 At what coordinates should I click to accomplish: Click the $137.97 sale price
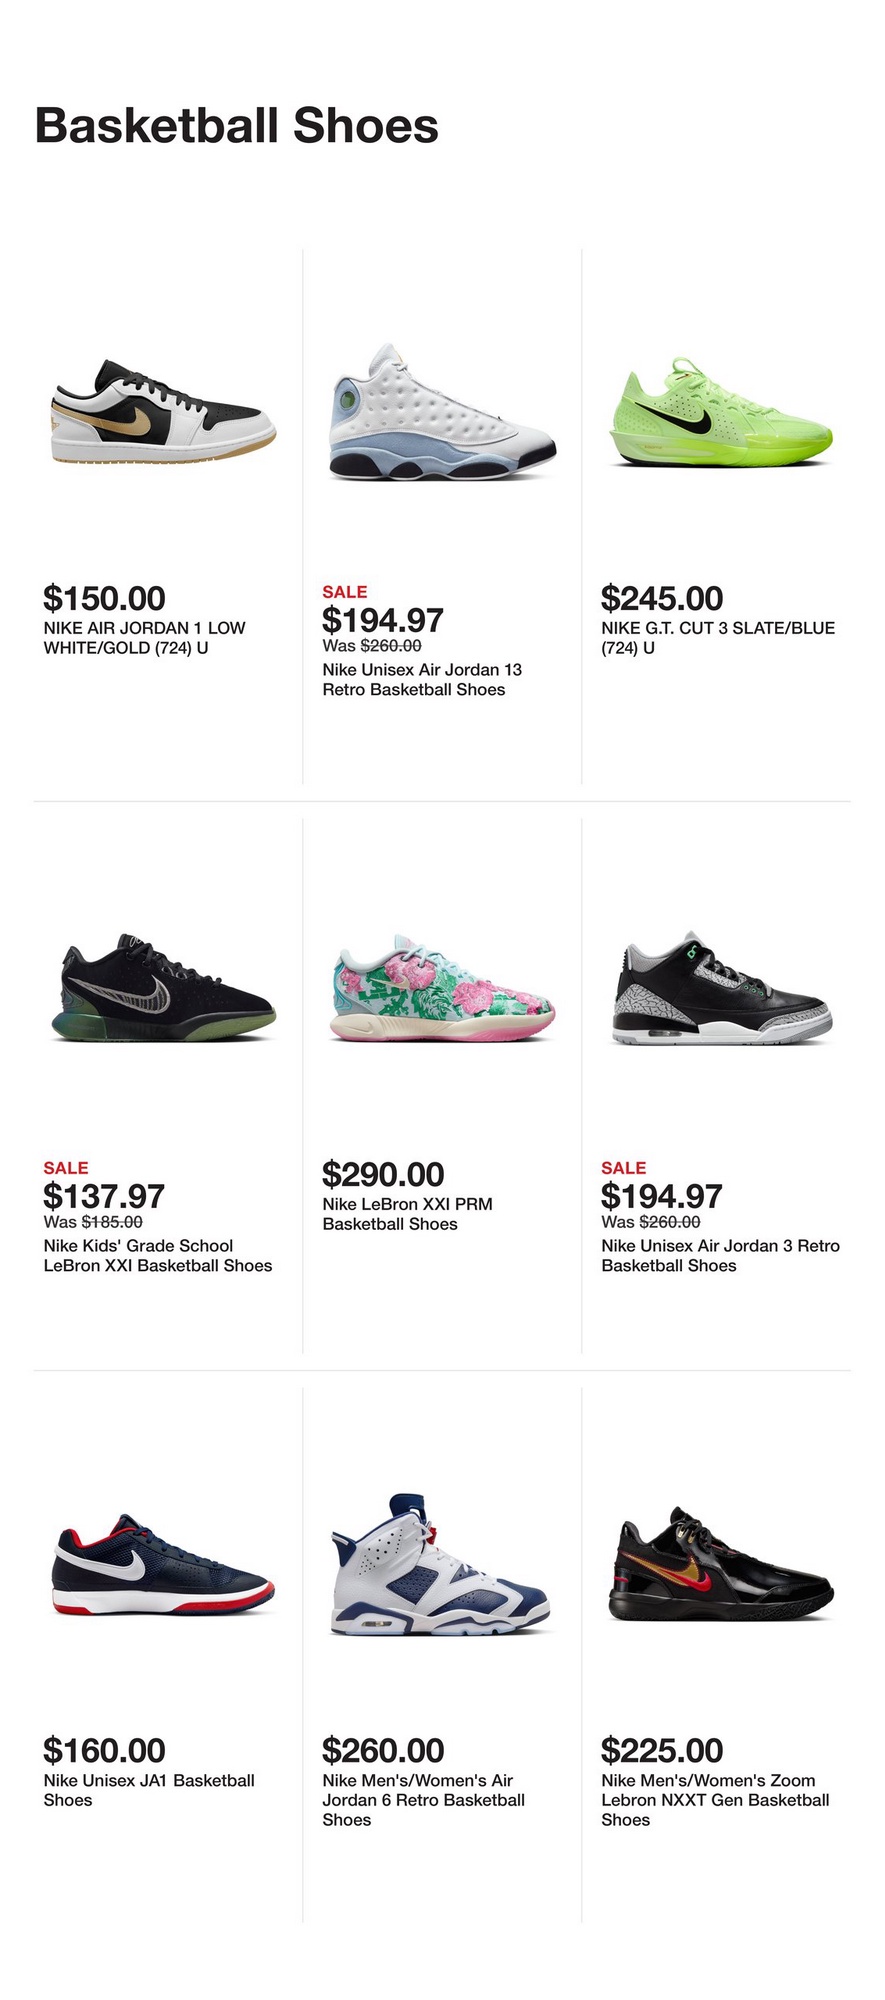(104, 1196)
